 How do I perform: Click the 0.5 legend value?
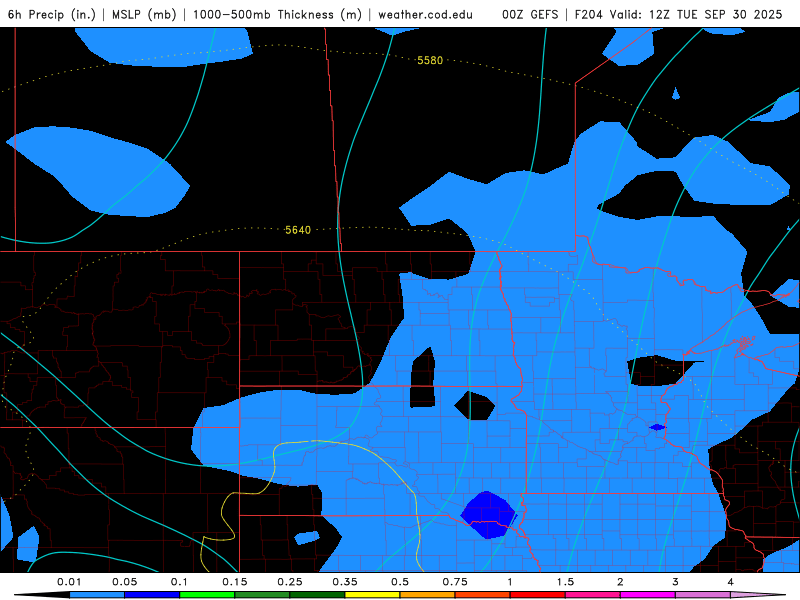[x=400, y=582]
